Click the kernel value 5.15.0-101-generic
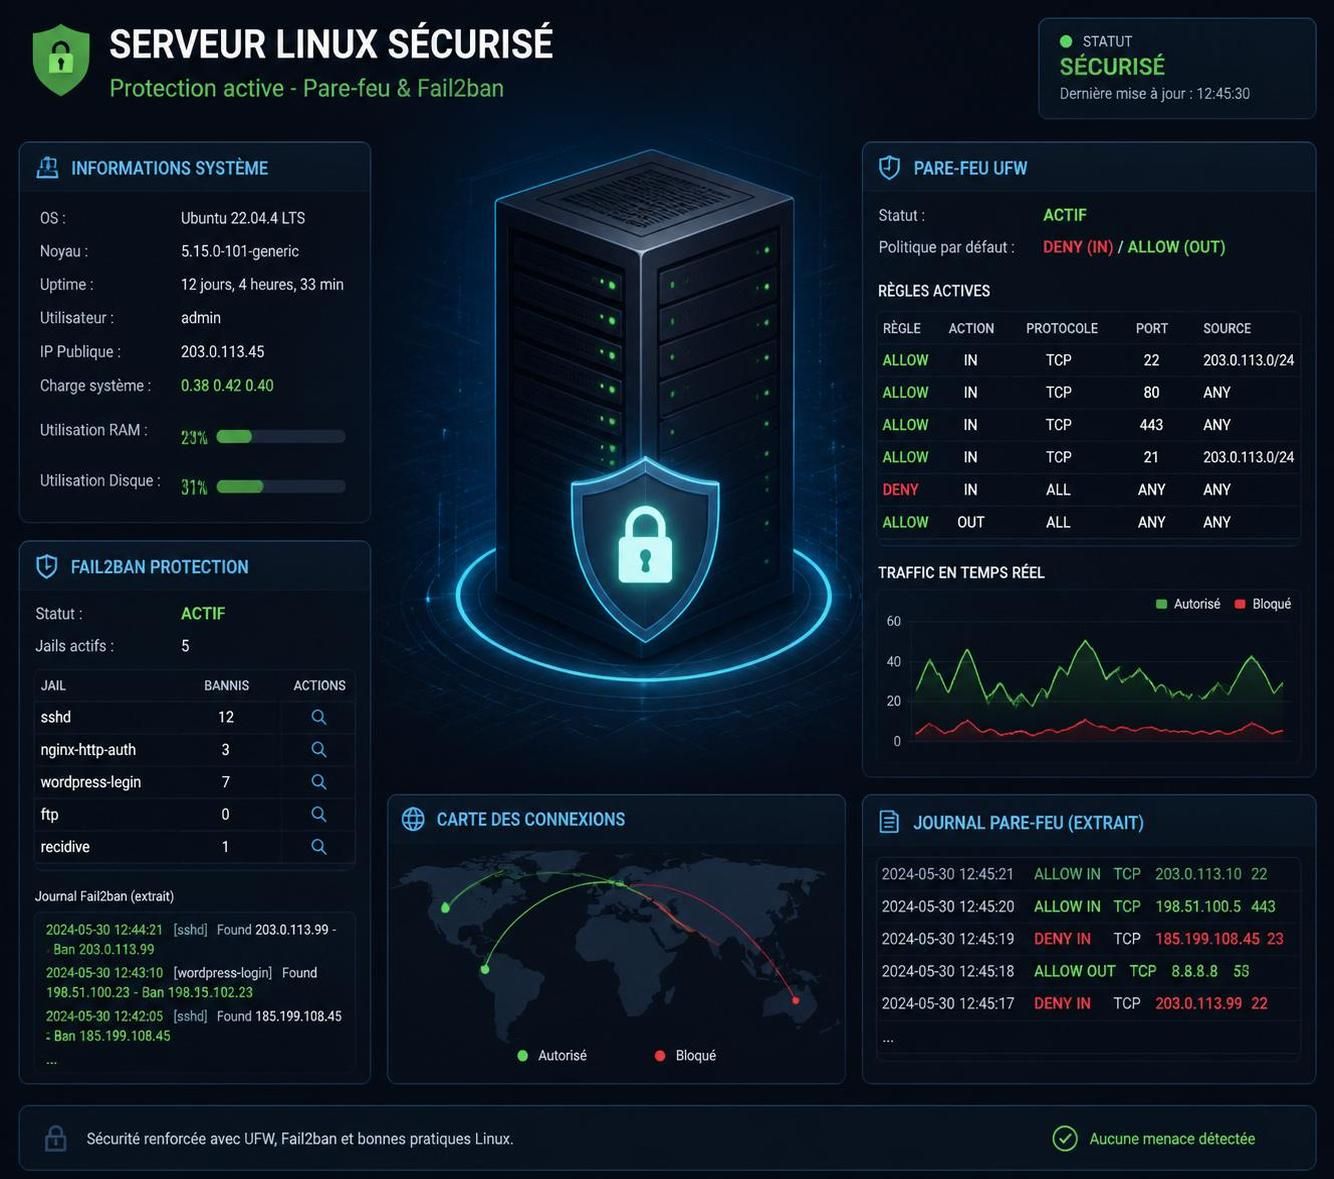Screen dimensions: 1334x1179 coord(240,251)
